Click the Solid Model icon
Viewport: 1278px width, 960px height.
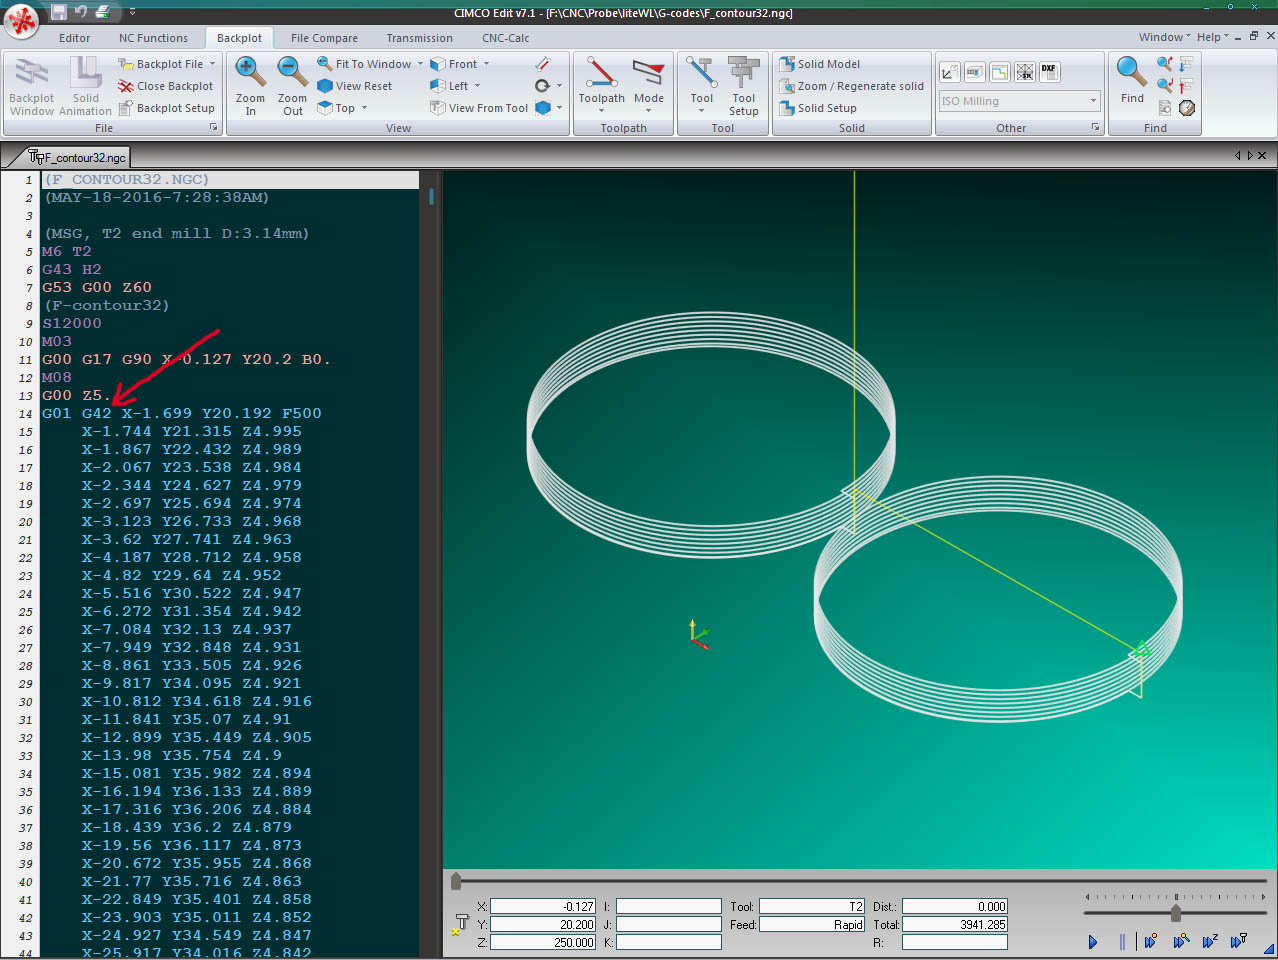788,64
